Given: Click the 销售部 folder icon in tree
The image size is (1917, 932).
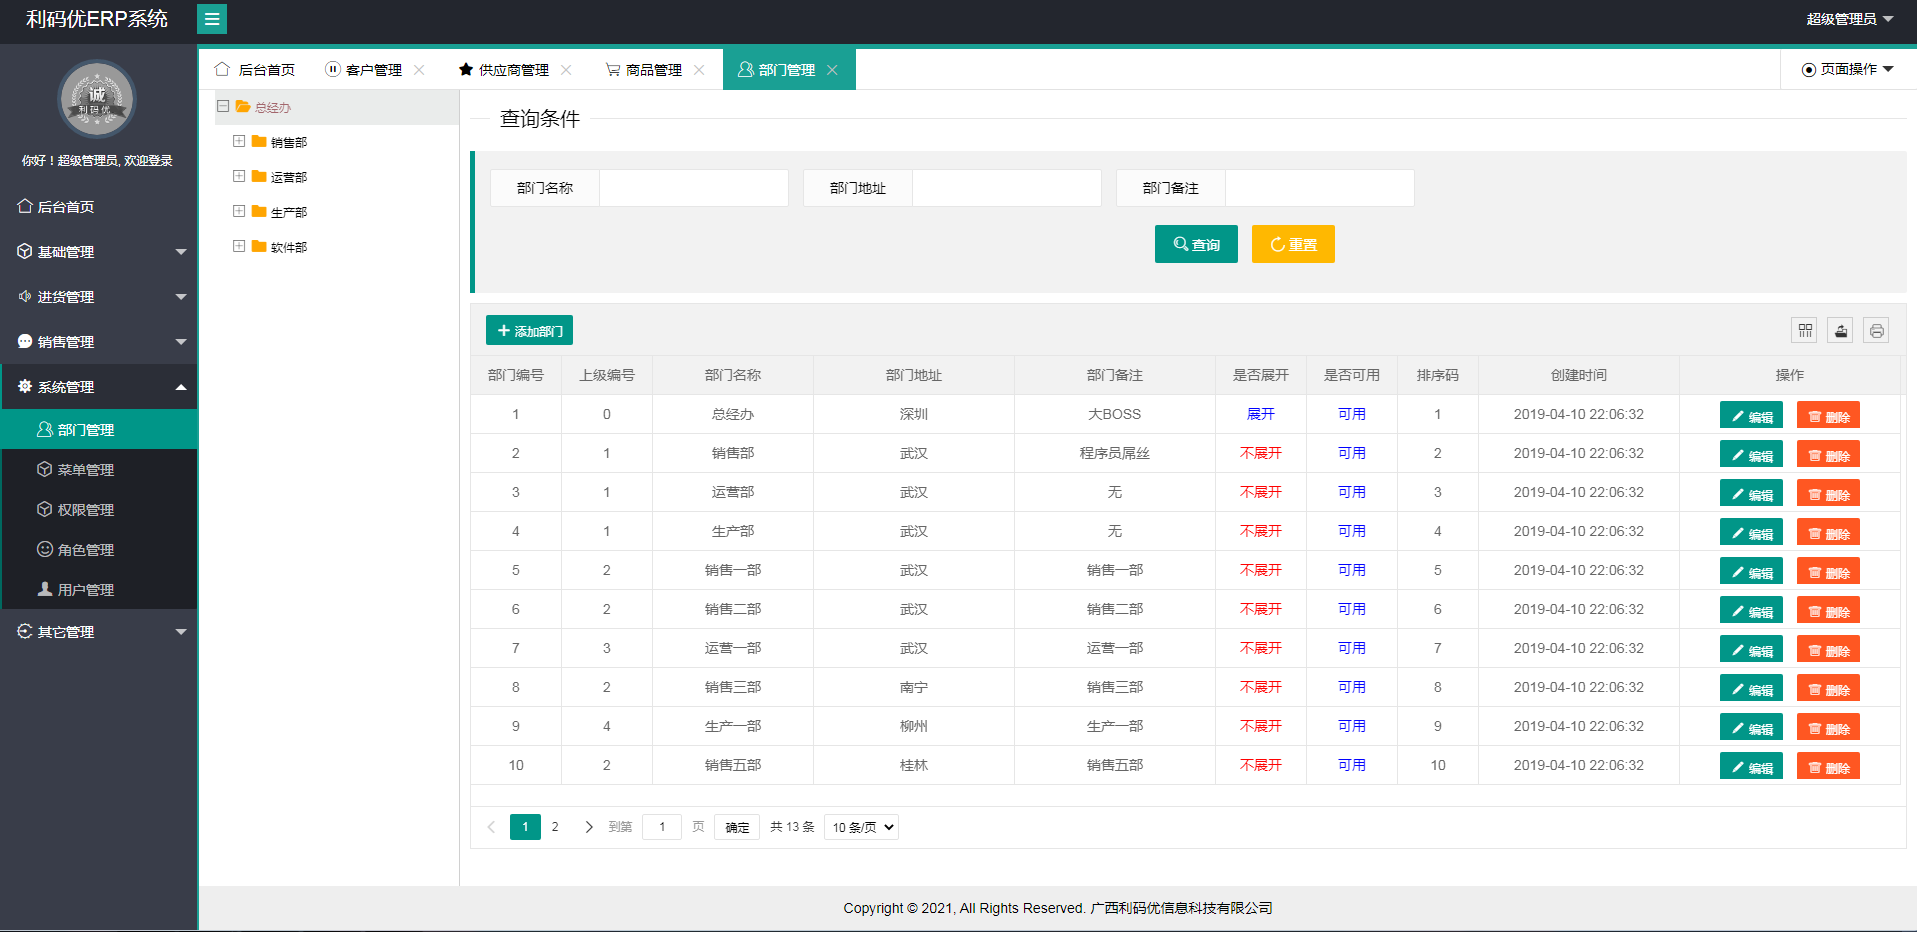Looking at the screenshot, I should coord(259,141).
